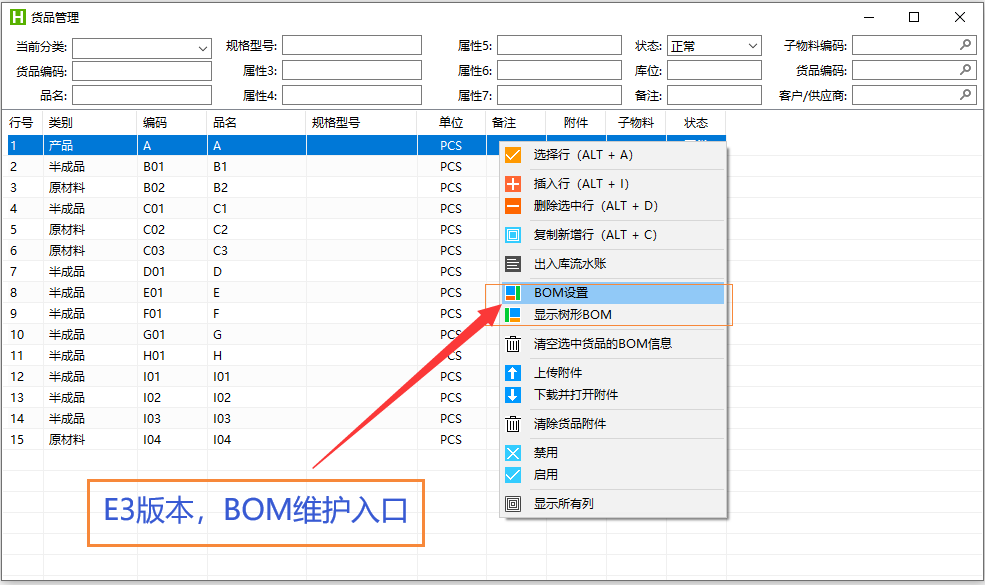Click the plus icon for 插入行
This screenshot has height=585, width=985.
(513, 183)
